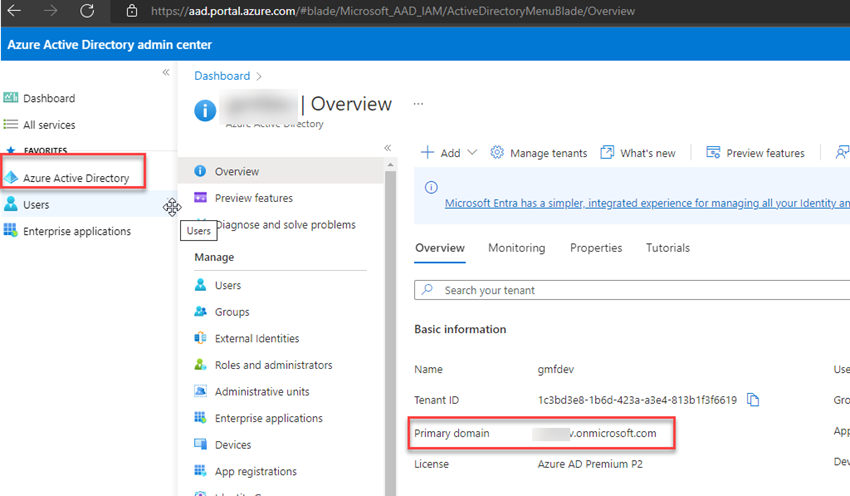Copy the Tenant ID with the copy icon

[x=753, y=400]
